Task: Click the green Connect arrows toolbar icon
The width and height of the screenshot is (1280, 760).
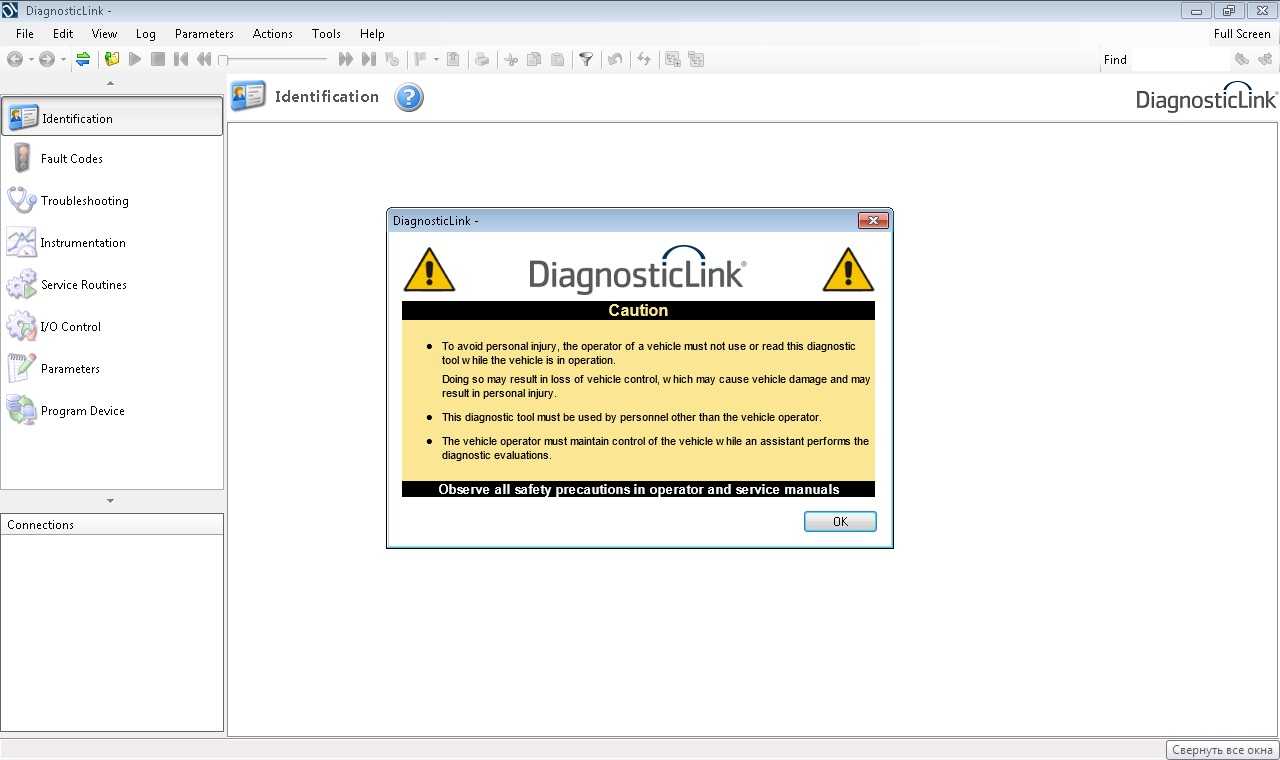Action: pos(83,60)
